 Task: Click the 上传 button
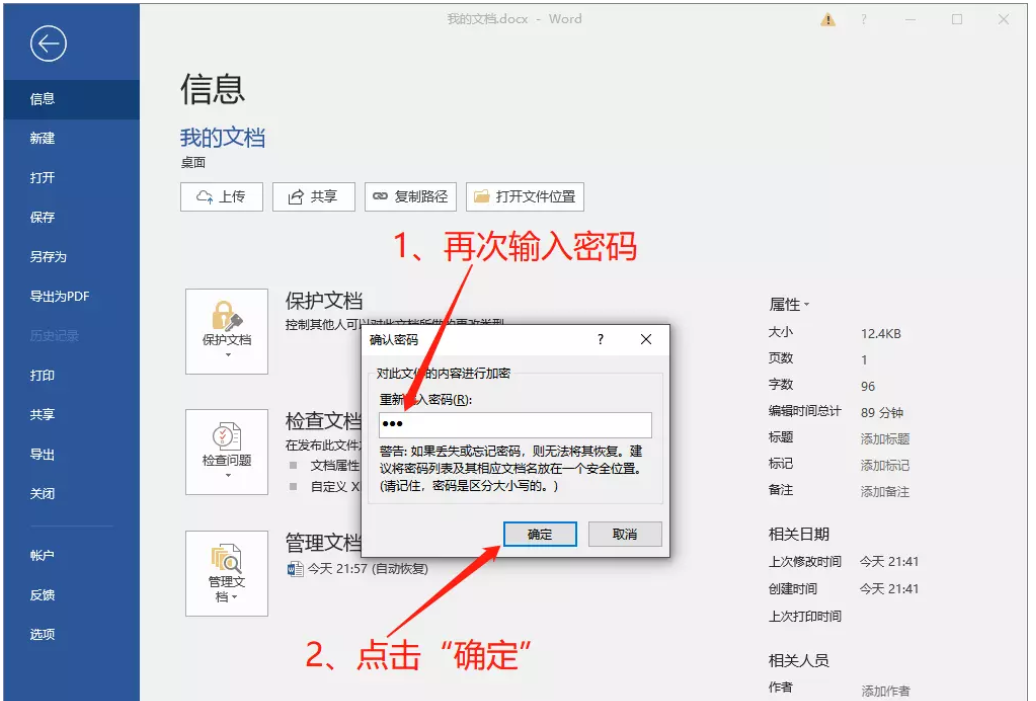coord(221,197)
